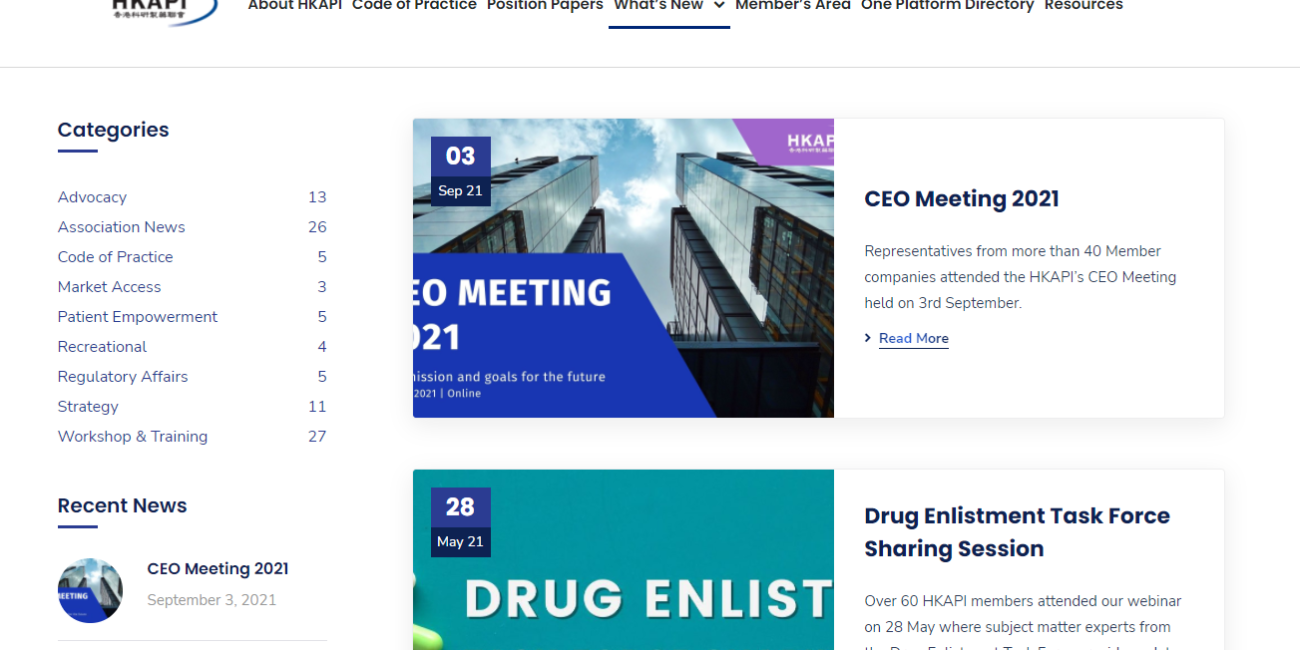The height and width of the screenshot is (650, 1300).
Task: Filter by Market Access category
Action: click(x=109, y=287)
